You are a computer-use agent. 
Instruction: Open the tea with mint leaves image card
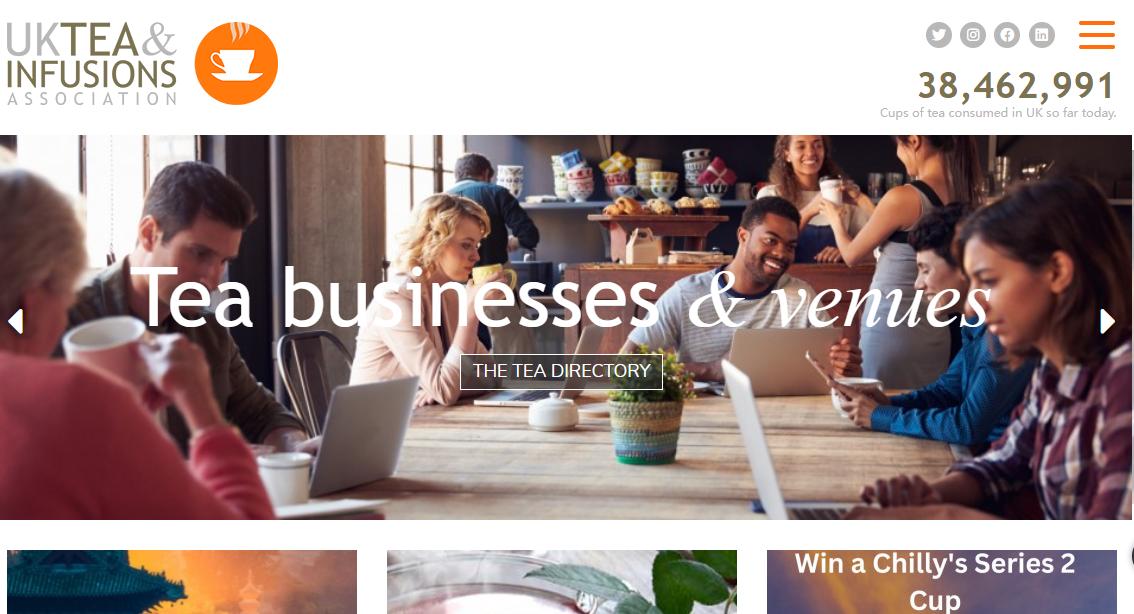click(x=562, y=581)
